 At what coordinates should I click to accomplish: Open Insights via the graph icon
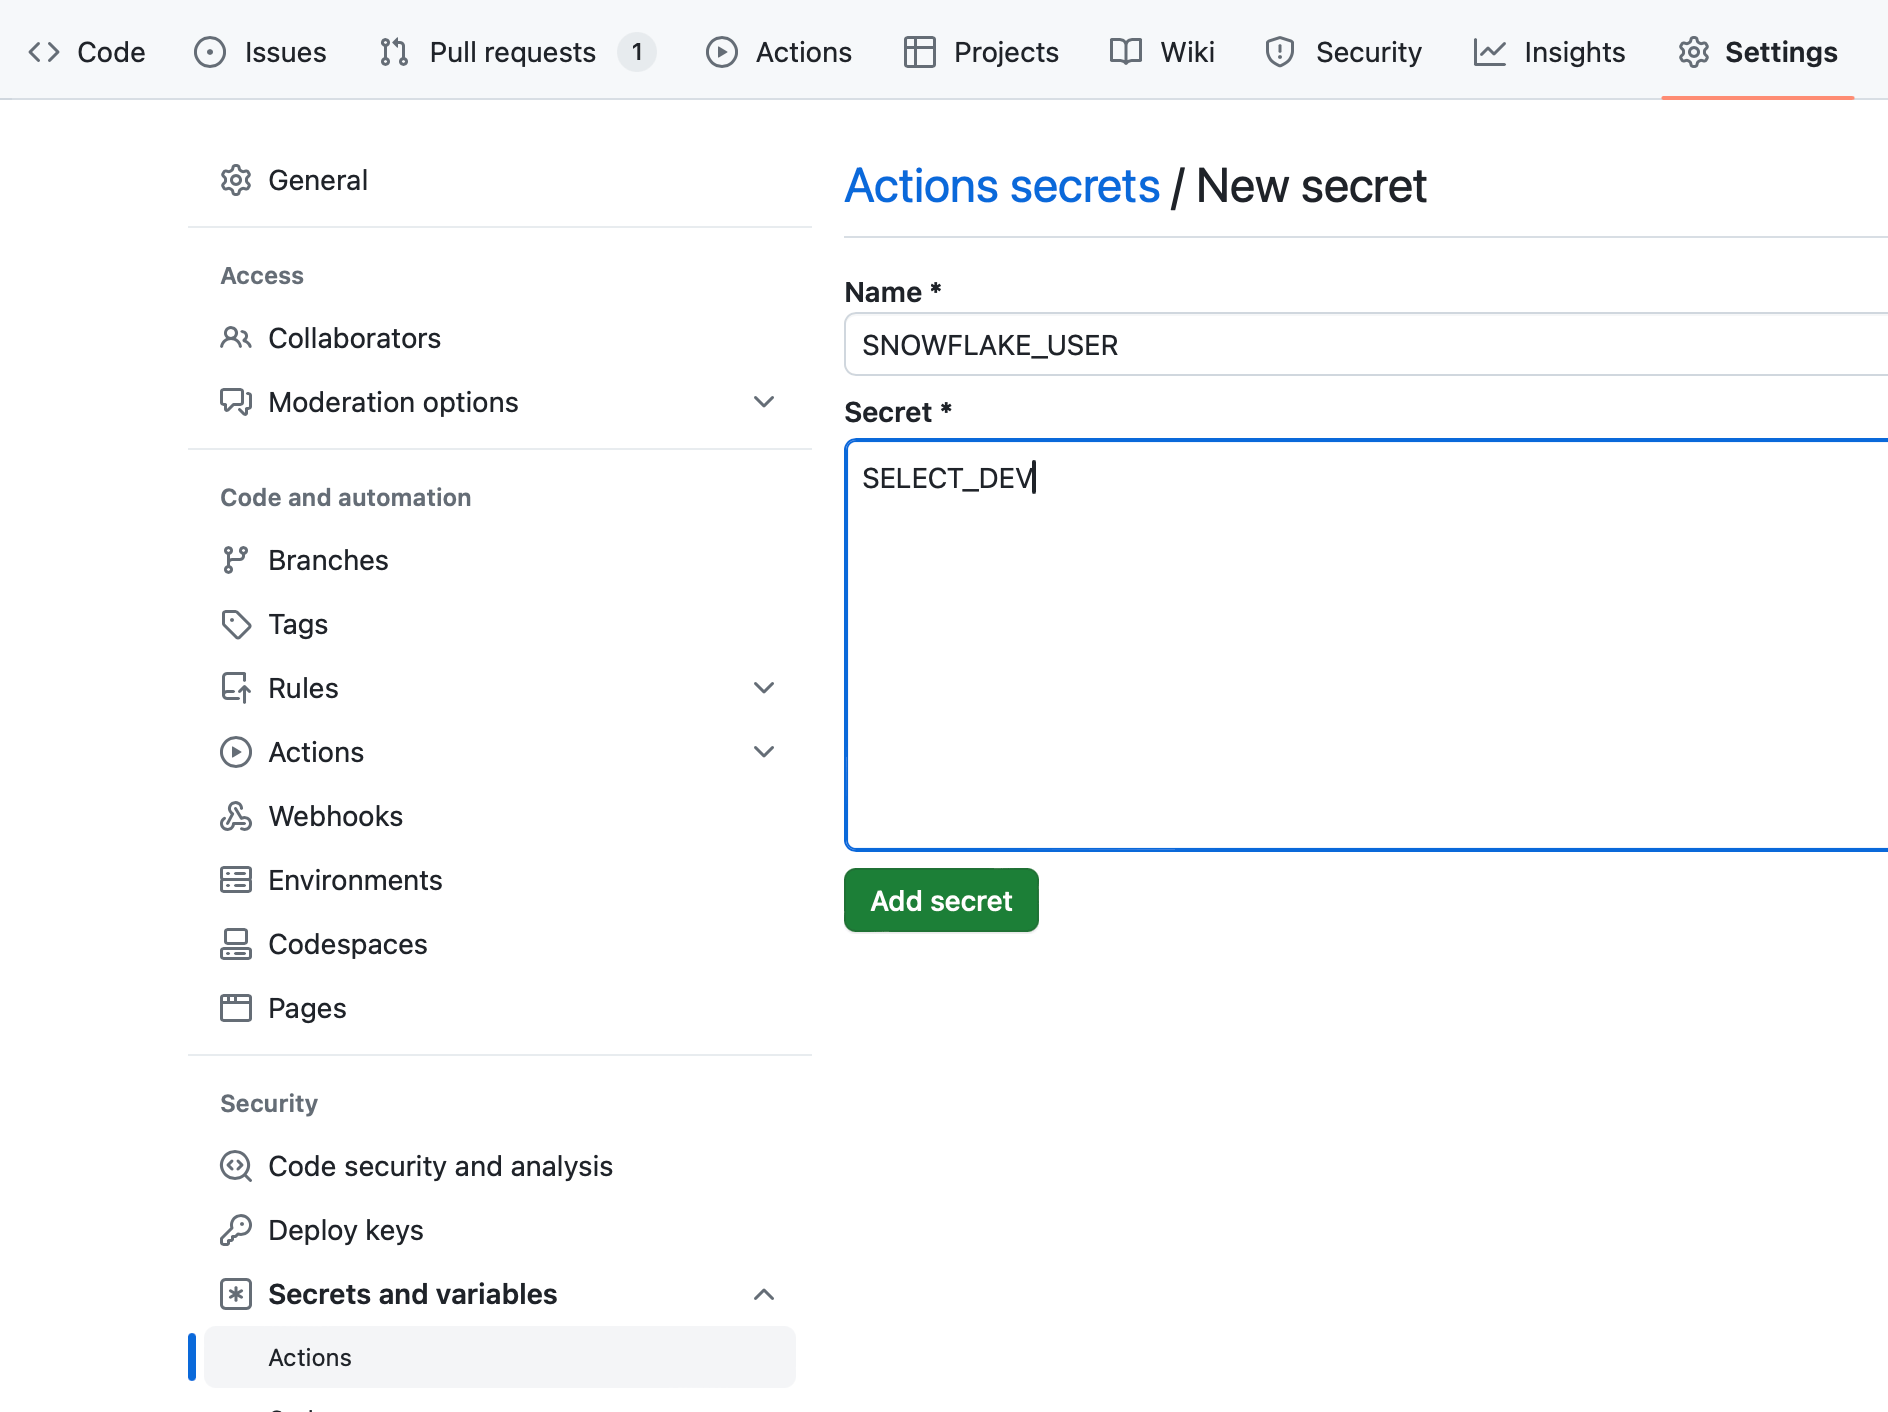click(x=1491, y=51)
